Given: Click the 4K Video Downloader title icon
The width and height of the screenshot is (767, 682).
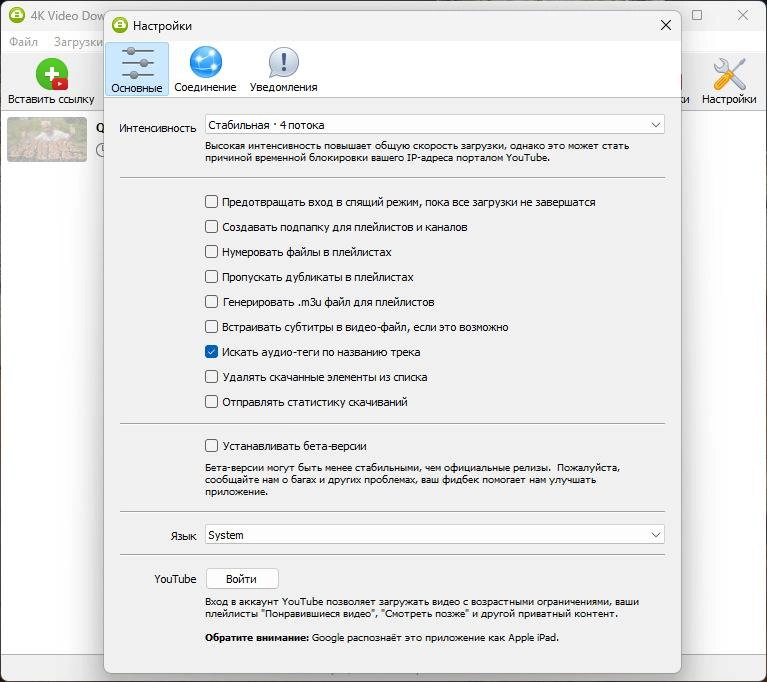Looking at the screenshot, I should tap(17, 15).
